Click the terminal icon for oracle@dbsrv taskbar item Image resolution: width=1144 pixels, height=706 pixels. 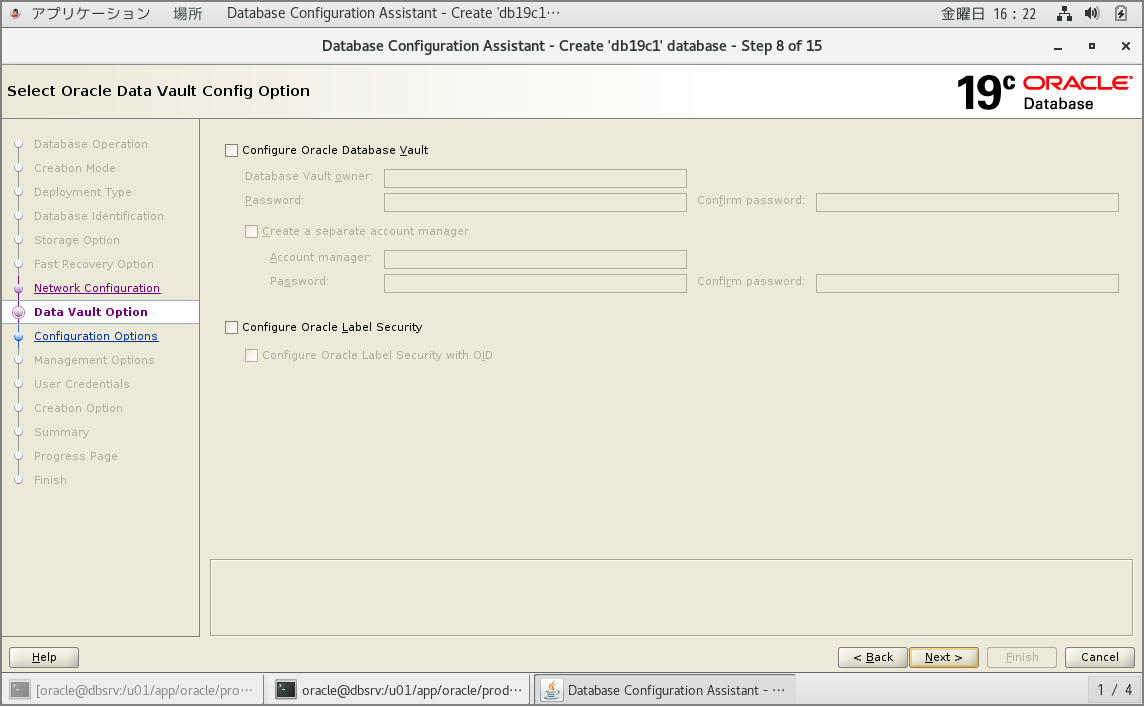coord(287,689)
